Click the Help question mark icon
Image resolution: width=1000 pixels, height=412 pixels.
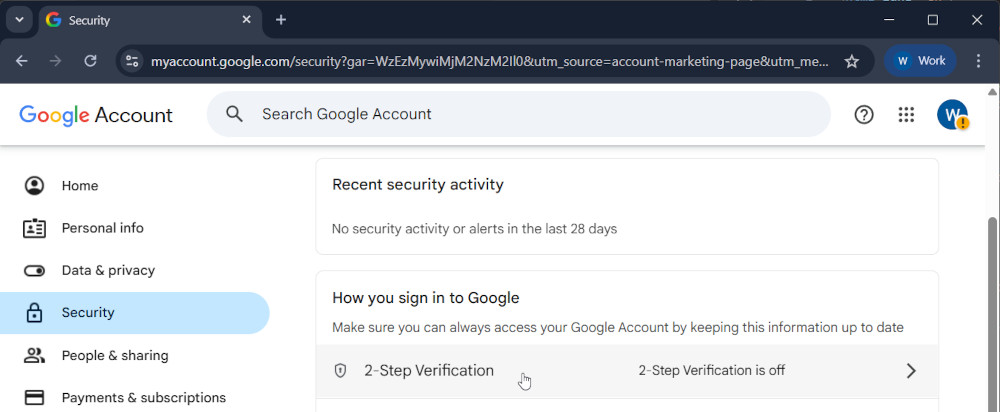click(x=864, y=115)
